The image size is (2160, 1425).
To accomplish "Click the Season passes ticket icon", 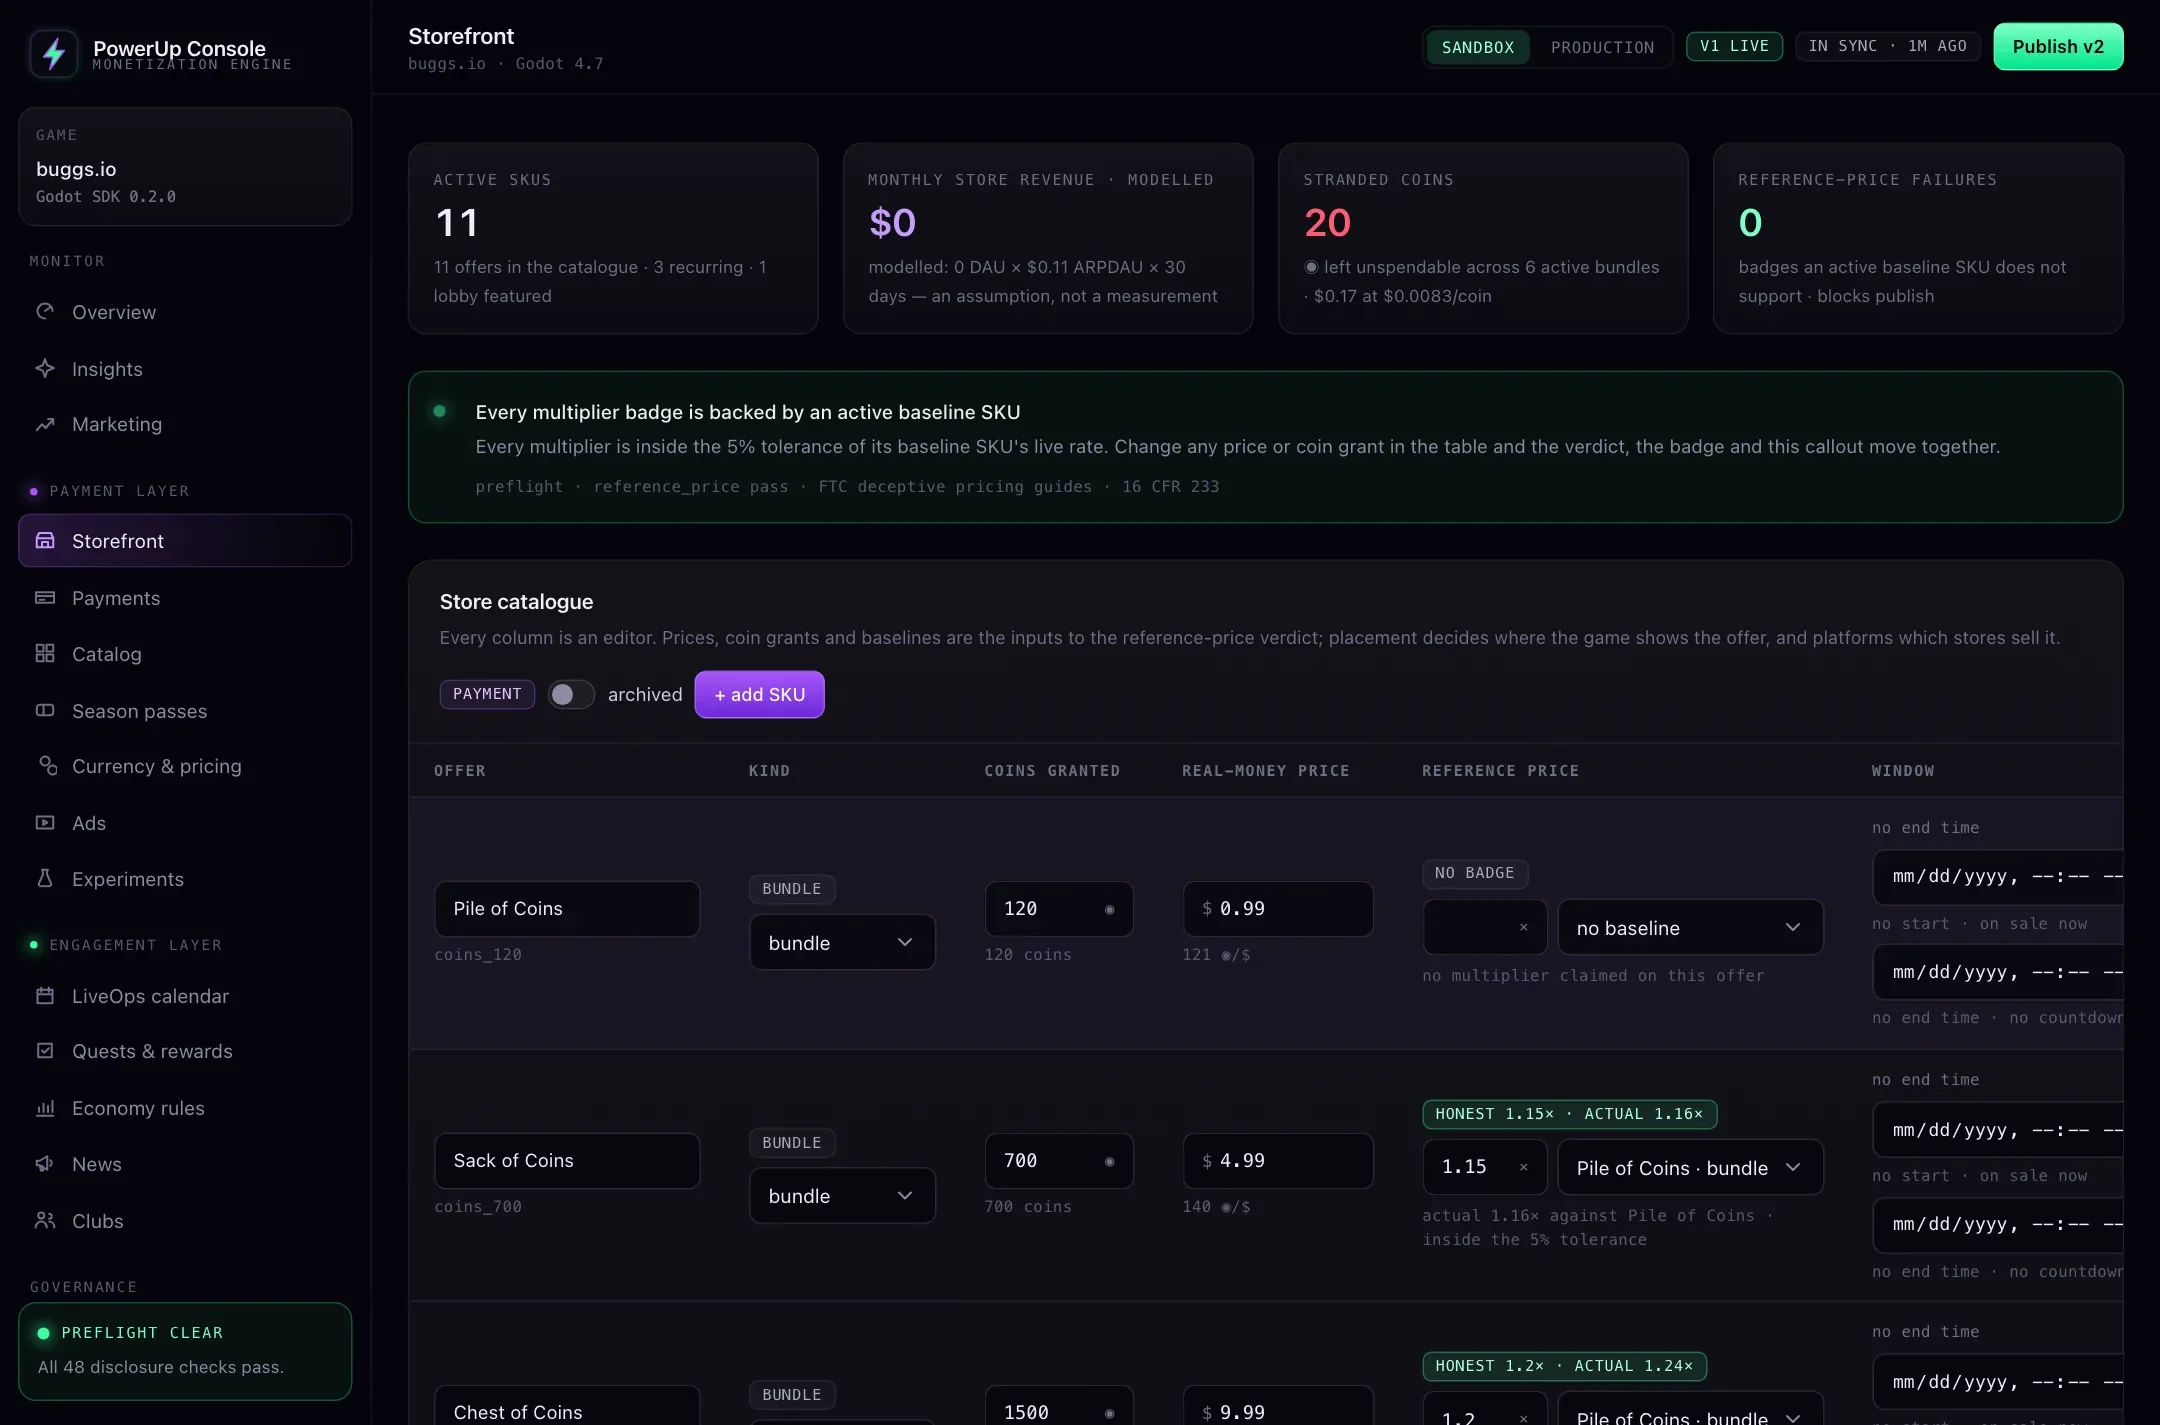I will [x=45, y=711].
